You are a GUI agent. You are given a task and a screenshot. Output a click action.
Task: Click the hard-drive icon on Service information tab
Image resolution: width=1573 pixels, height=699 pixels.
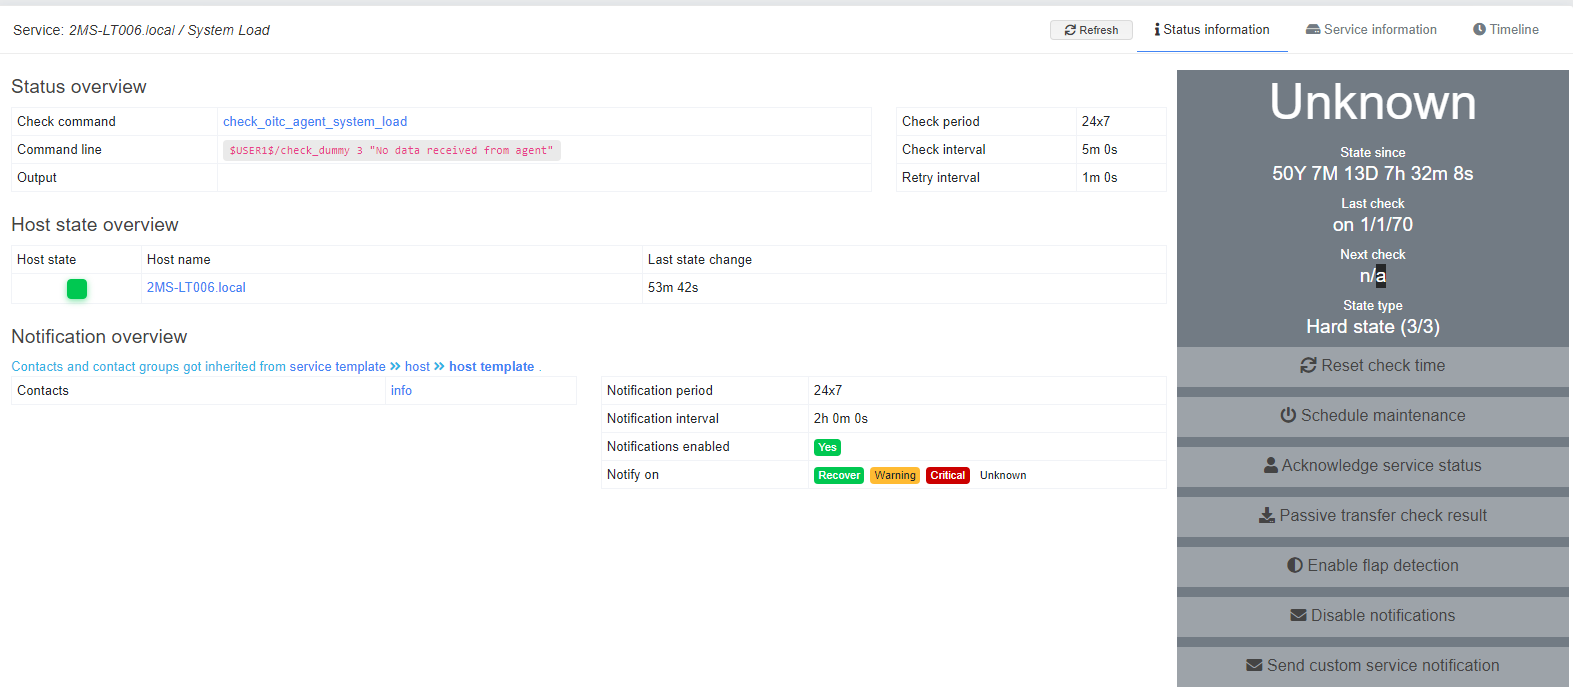(1313, 30)
